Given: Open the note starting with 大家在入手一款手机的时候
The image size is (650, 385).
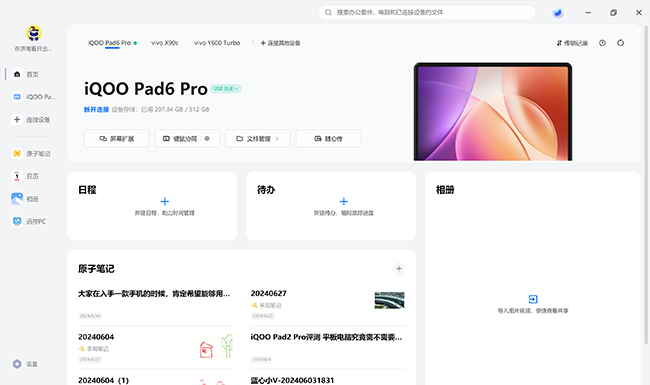Looking at the screenshot, I should 155,305.
